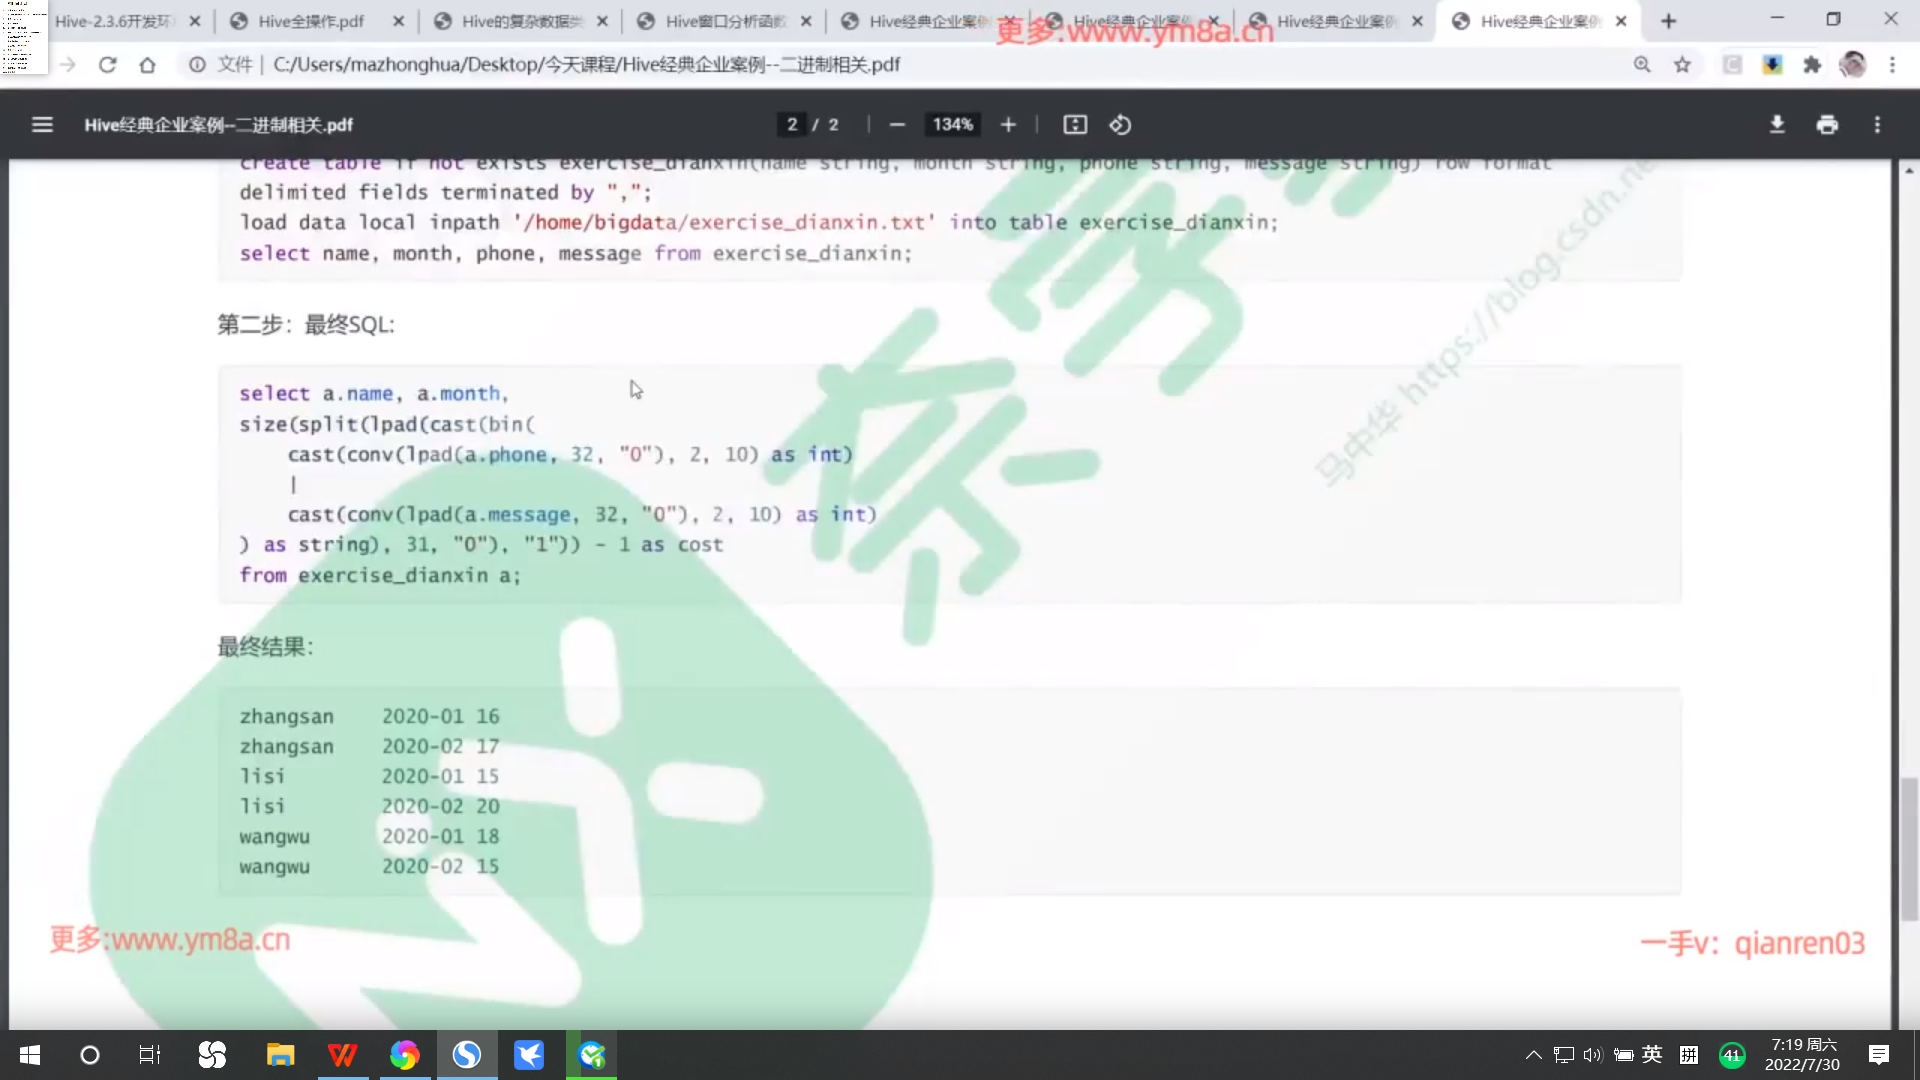Select the 134% zoom level field
1920x1080 pixels.
[952, 125]
